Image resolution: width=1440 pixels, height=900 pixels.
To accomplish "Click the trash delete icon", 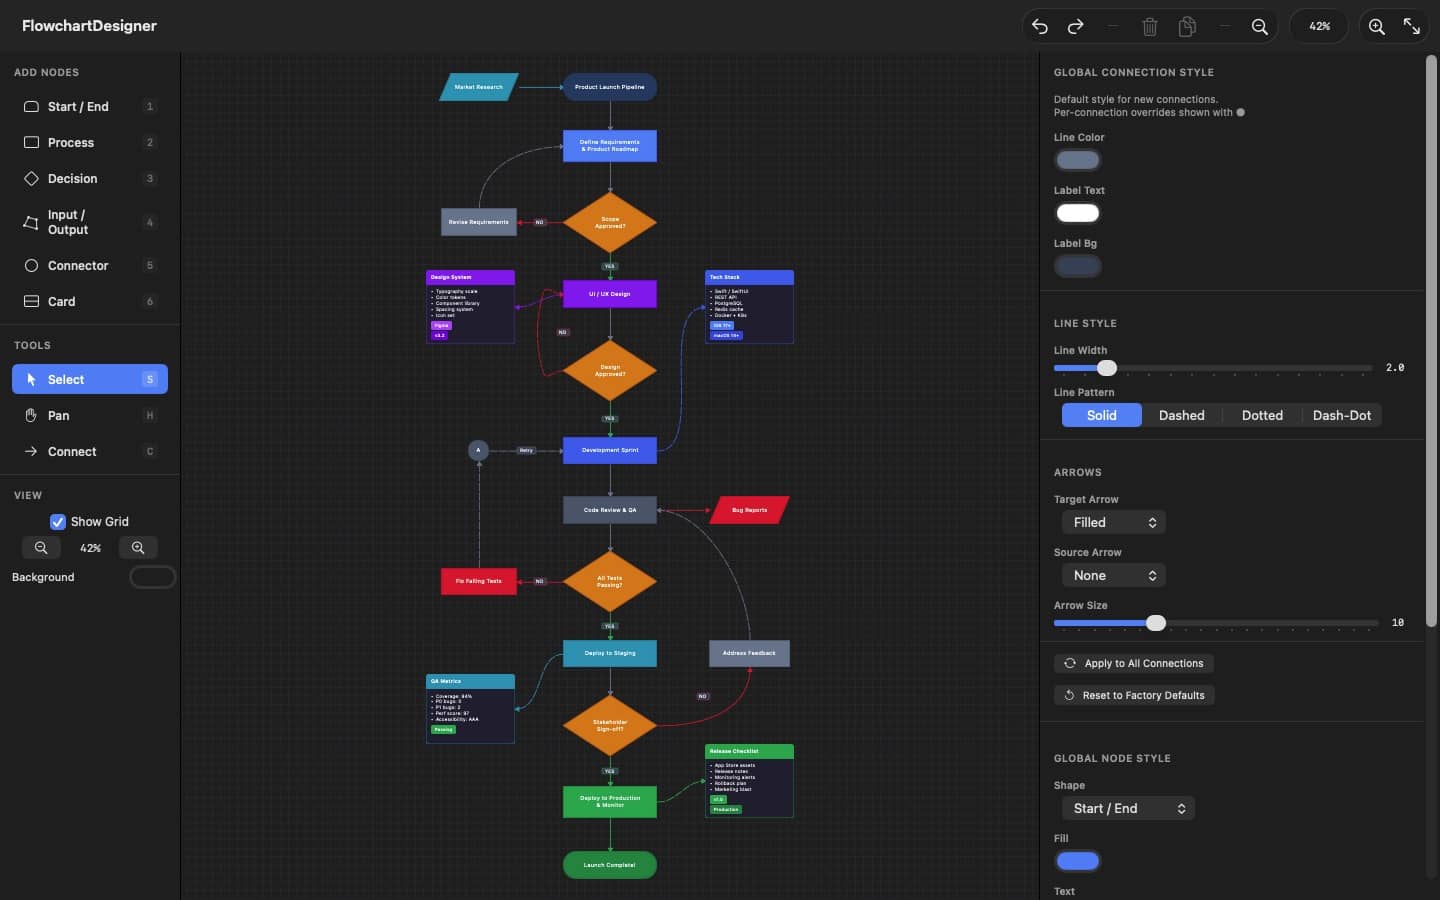I will [x=1150, y=27].
